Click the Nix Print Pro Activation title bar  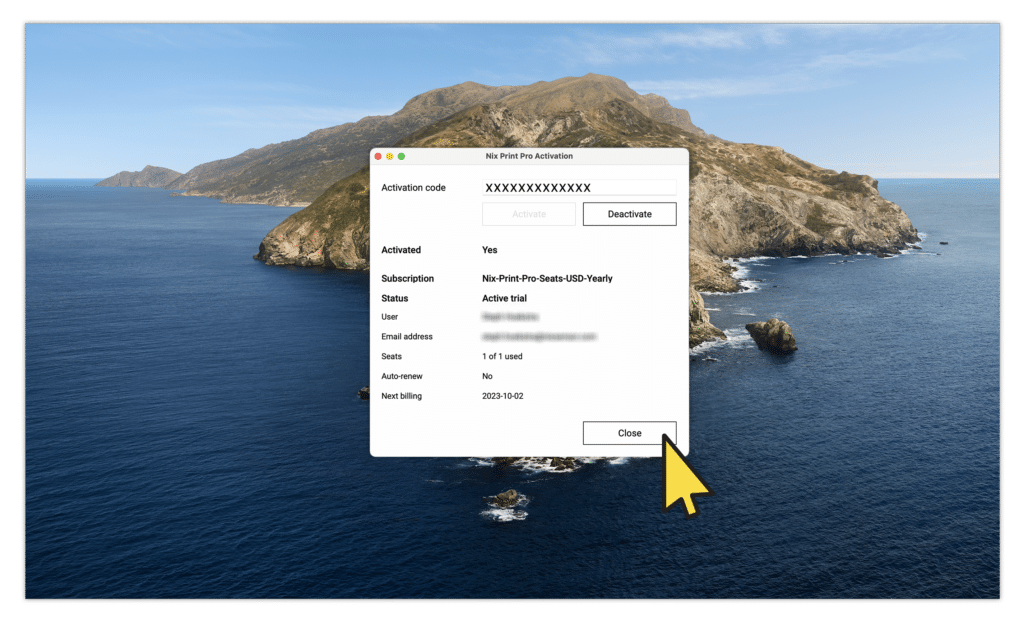[x=528, y=156]
